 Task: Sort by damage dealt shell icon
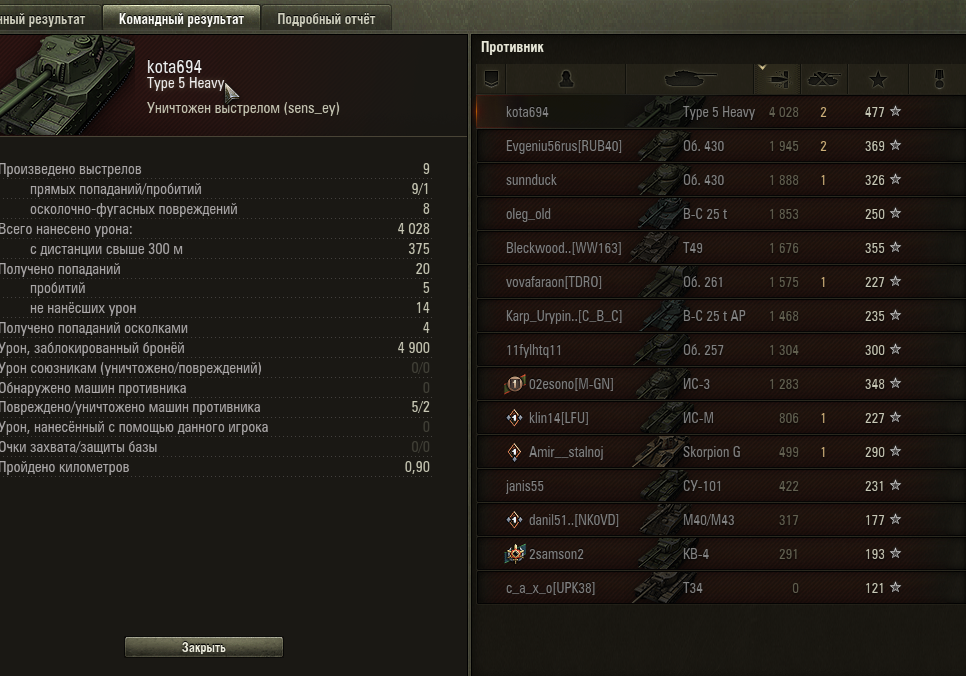click(777, 79)
